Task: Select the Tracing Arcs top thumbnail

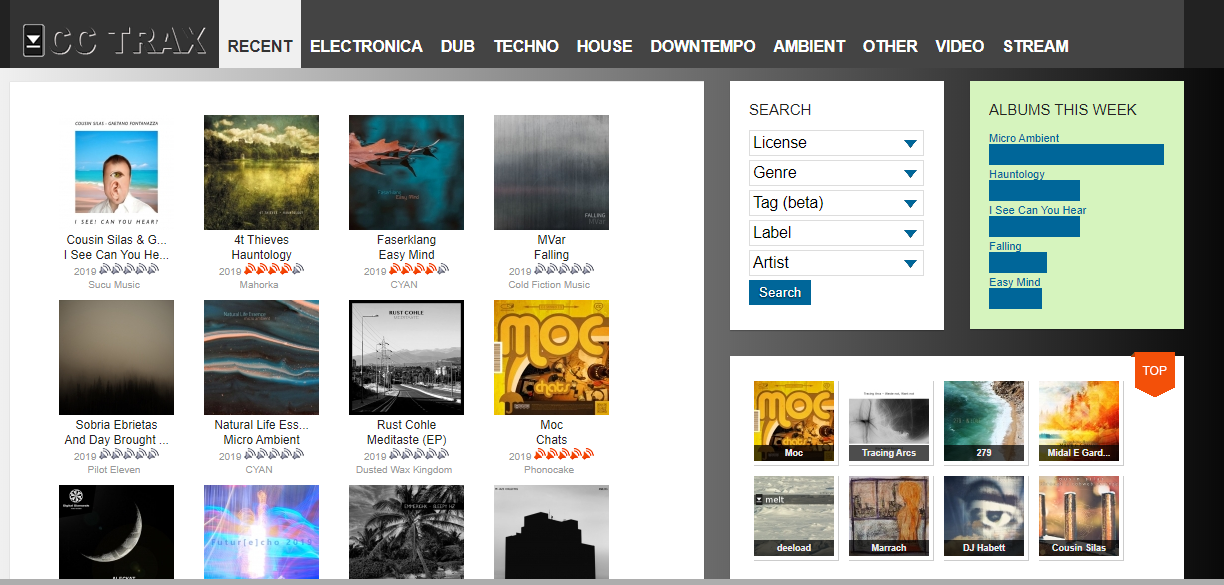Action: 889,420
